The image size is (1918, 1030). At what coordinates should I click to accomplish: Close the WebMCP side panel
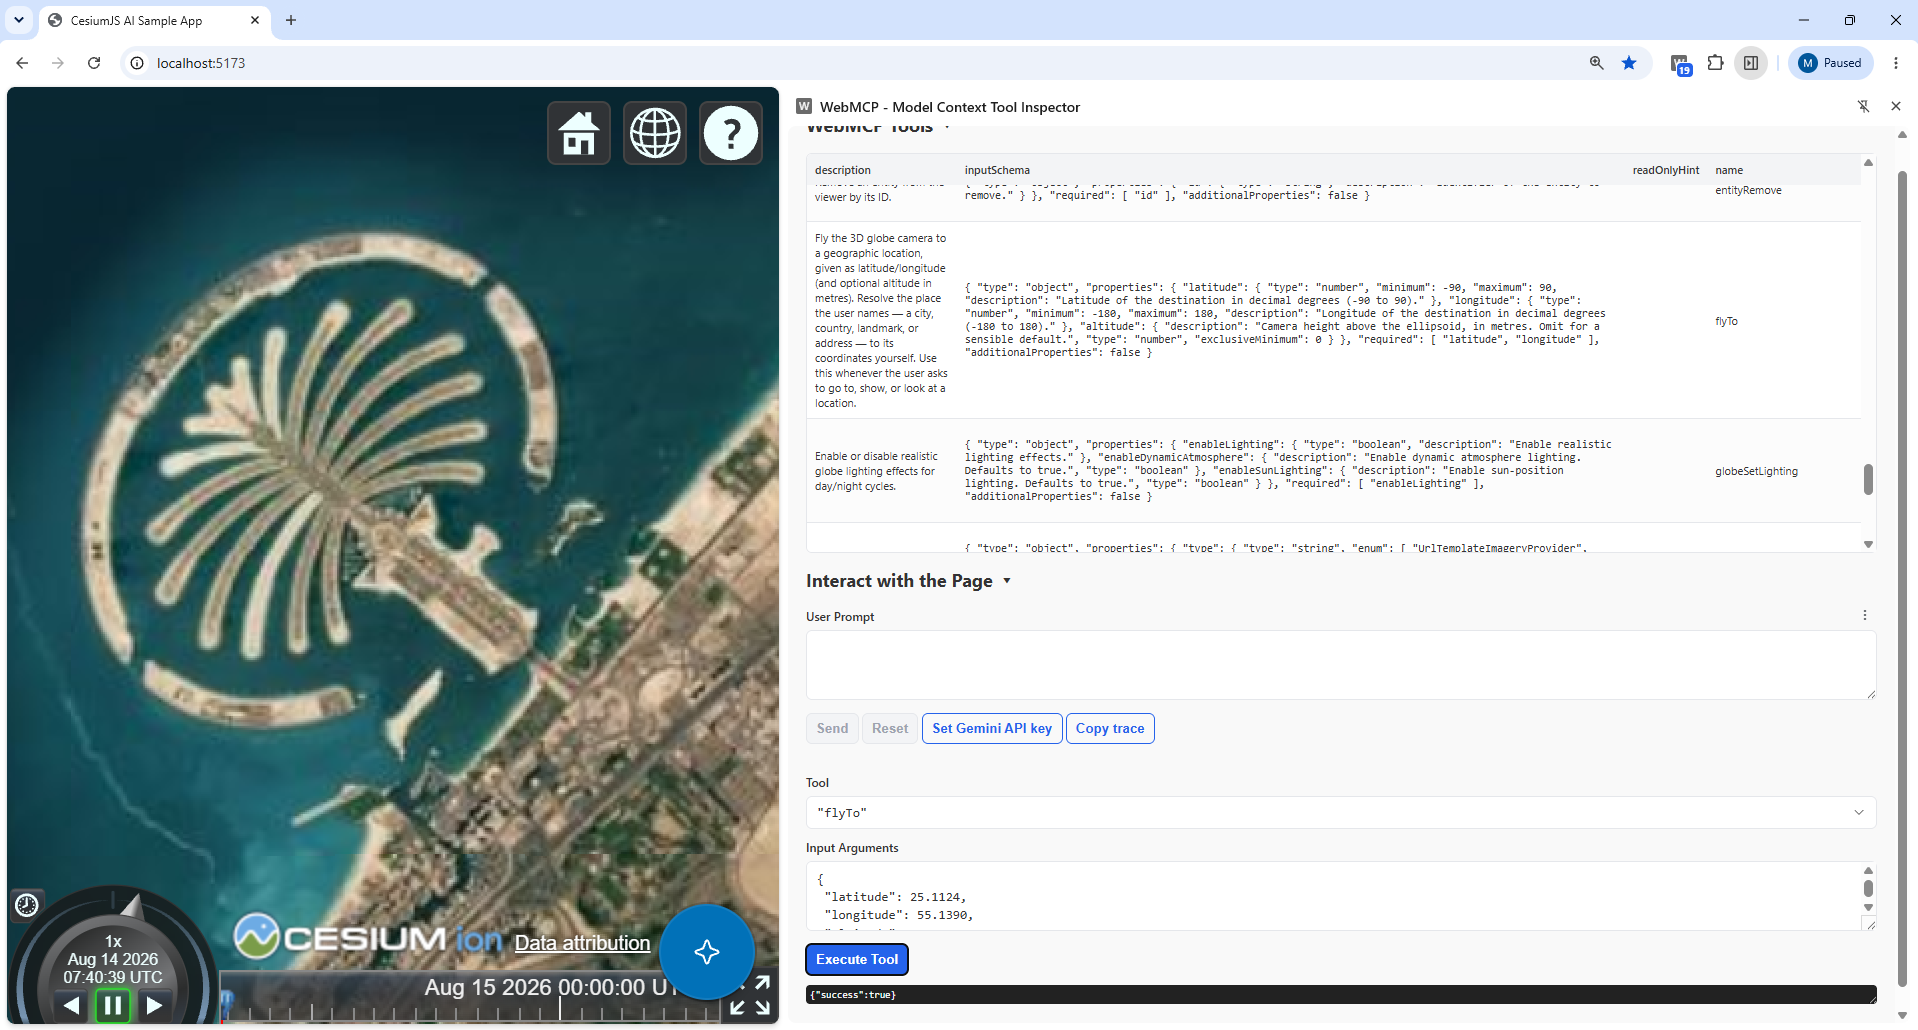click(x=1896, y=106)
